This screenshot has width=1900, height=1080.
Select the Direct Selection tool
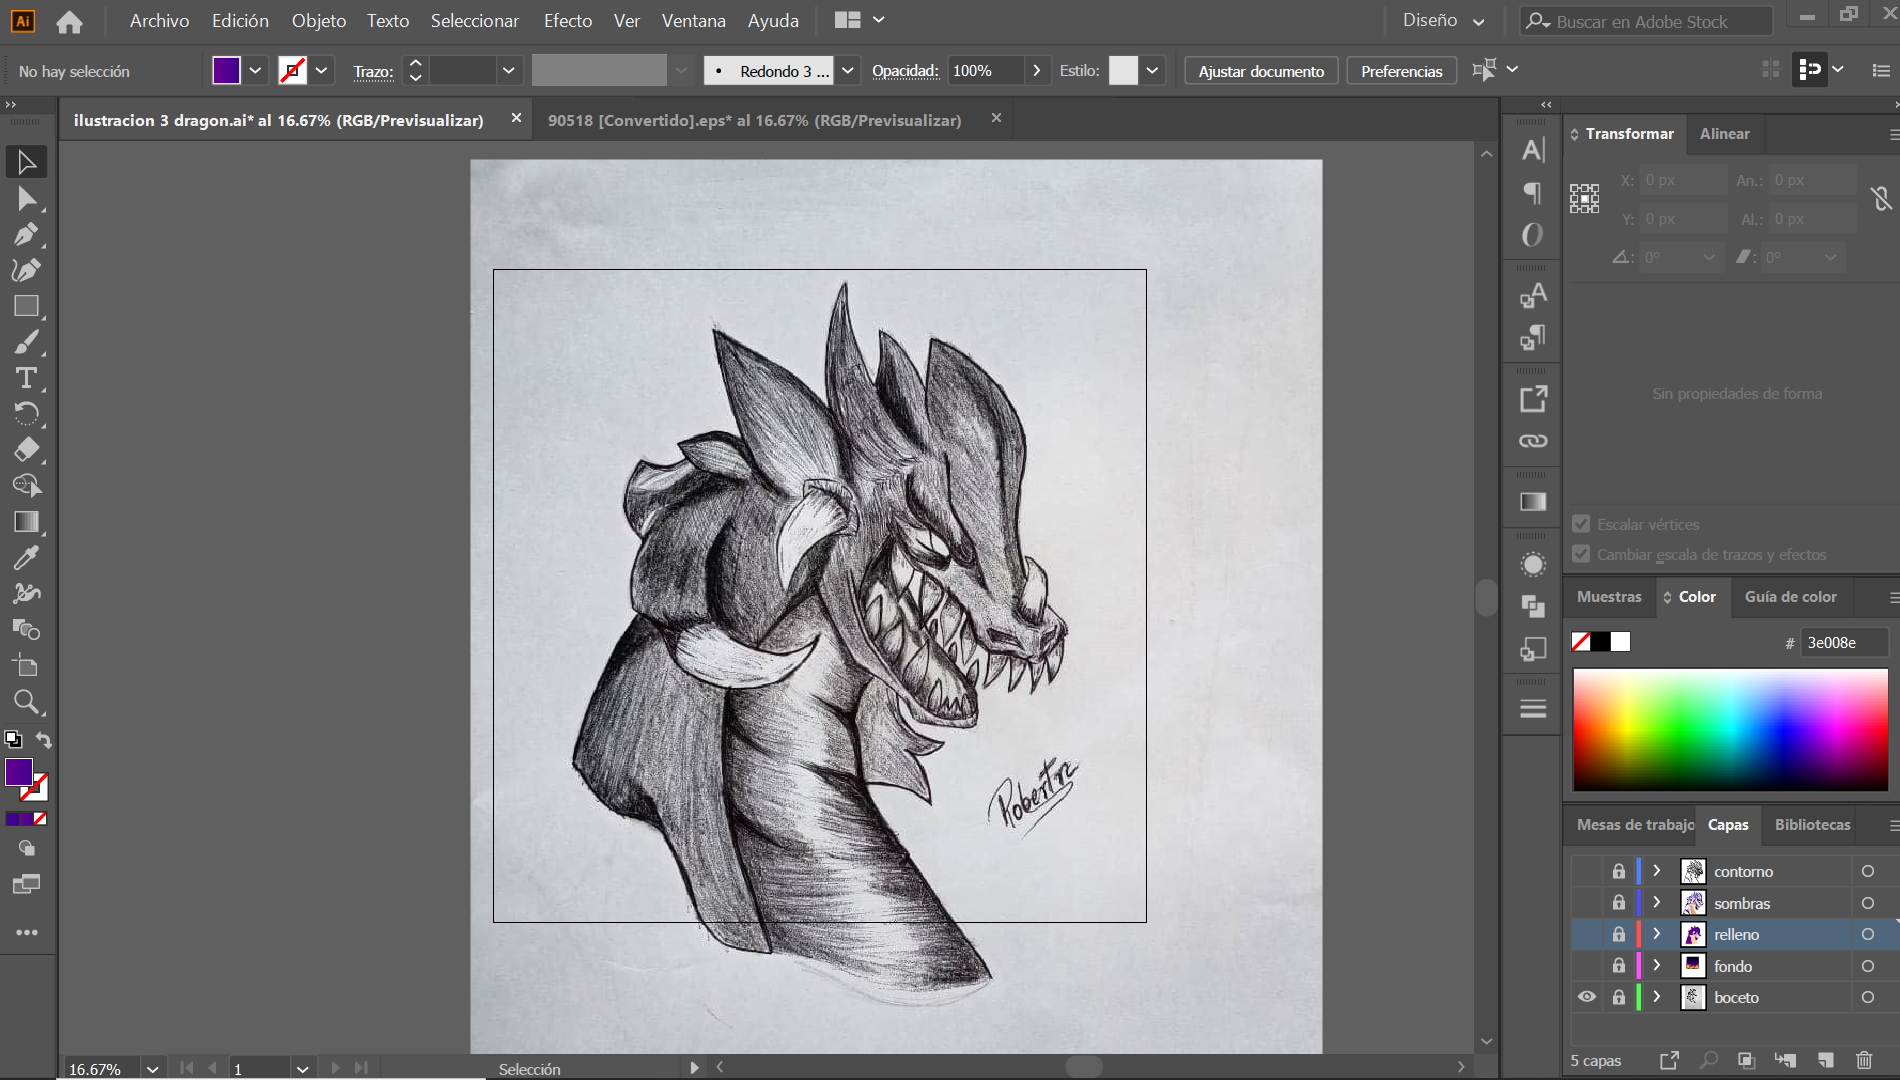coord(27,199)
